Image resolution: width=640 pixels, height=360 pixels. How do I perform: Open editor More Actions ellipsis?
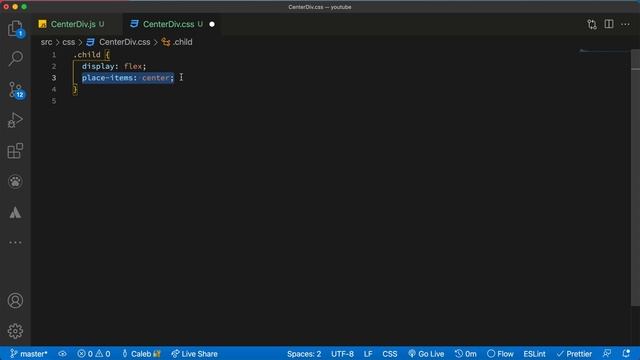[x=625, y=24]
